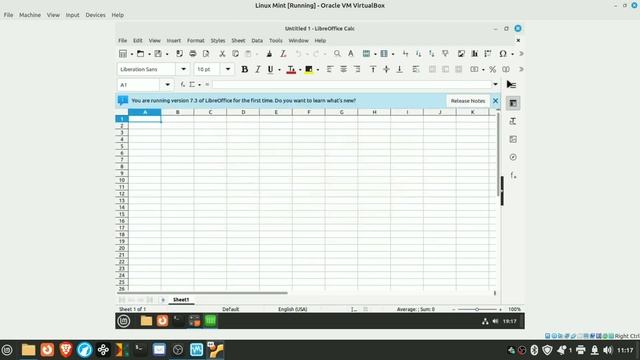Viewport: 640px width, 360px height.
Task: Open the Tools menu
Action: pyautogui.click(x=276, y=40)
